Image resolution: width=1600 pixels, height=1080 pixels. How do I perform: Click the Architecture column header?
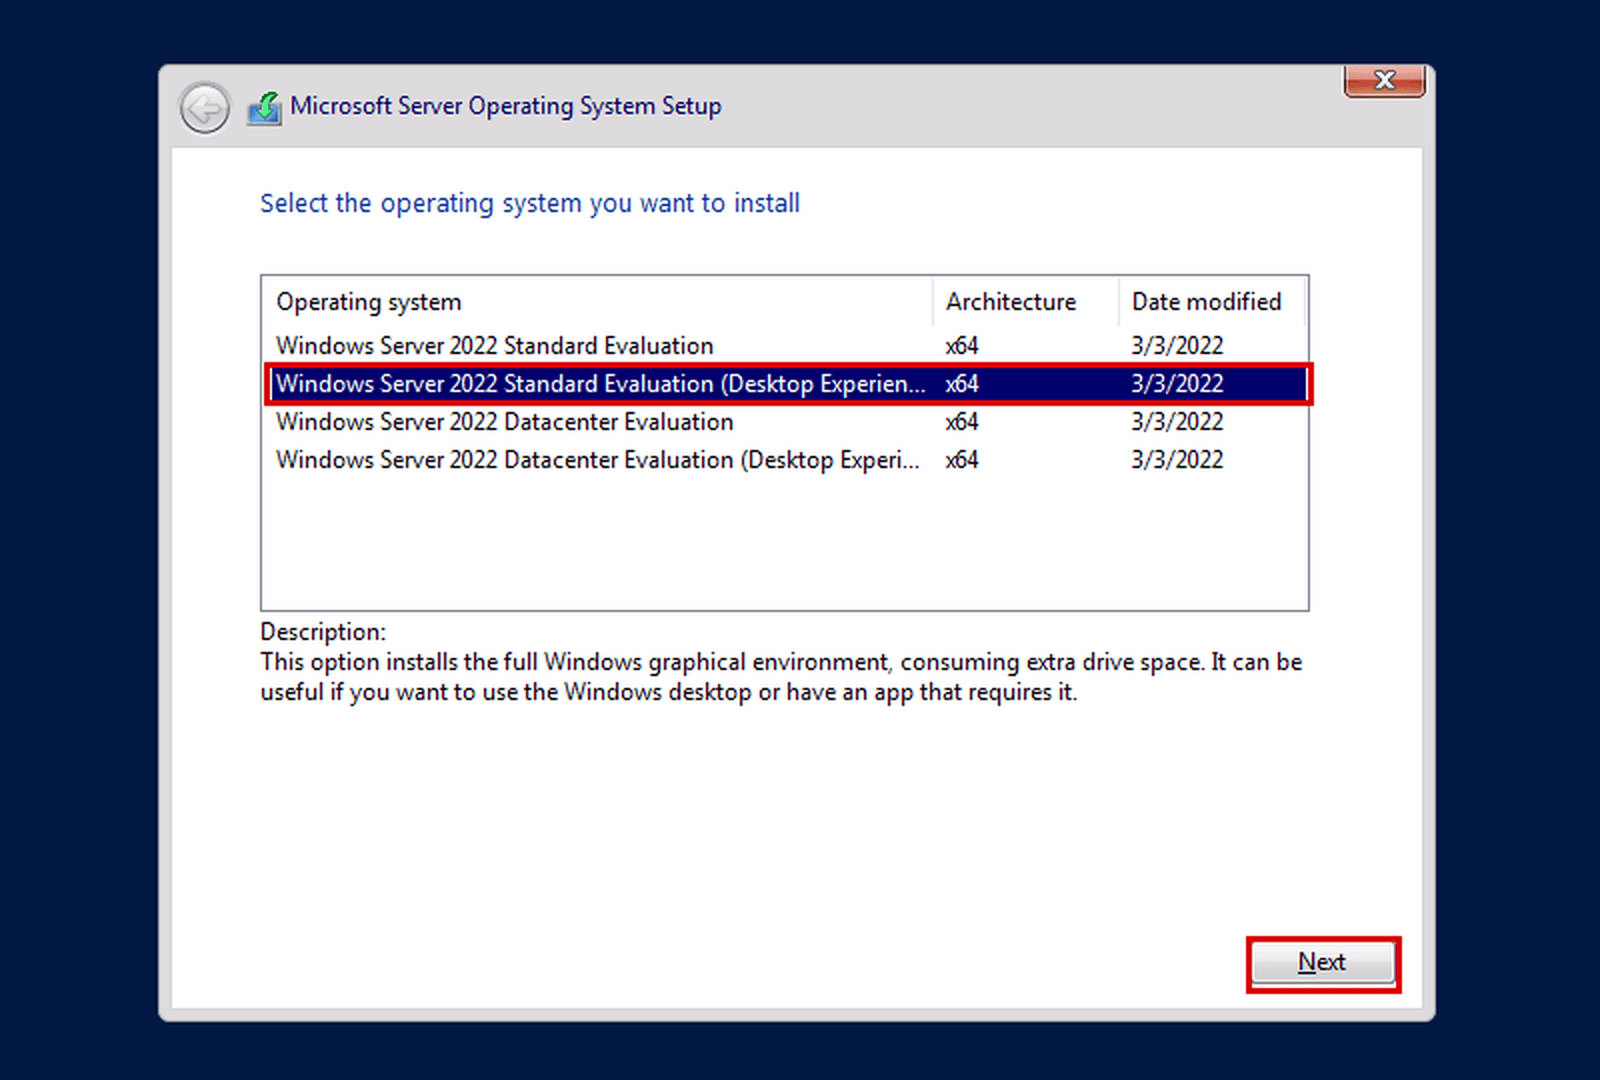point(1025,302)
